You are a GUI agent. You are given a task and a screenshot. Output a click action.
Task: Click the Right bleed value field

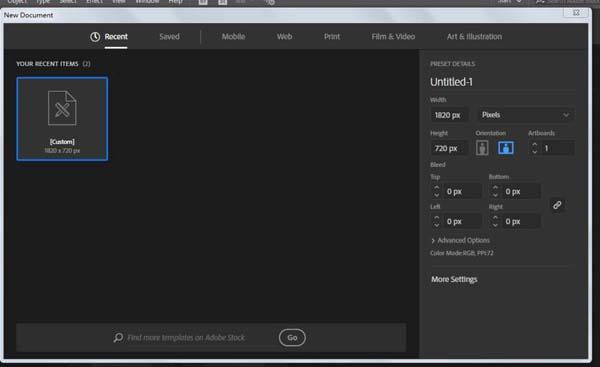pyautogui.click(x=521, y=221)
